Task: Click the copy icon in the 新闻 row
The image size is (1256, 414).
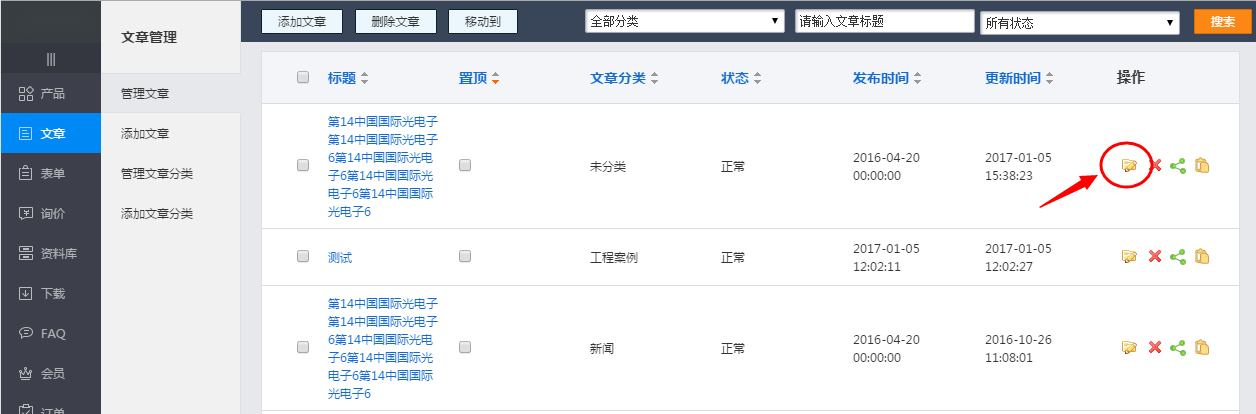Action: [1202, 347]
